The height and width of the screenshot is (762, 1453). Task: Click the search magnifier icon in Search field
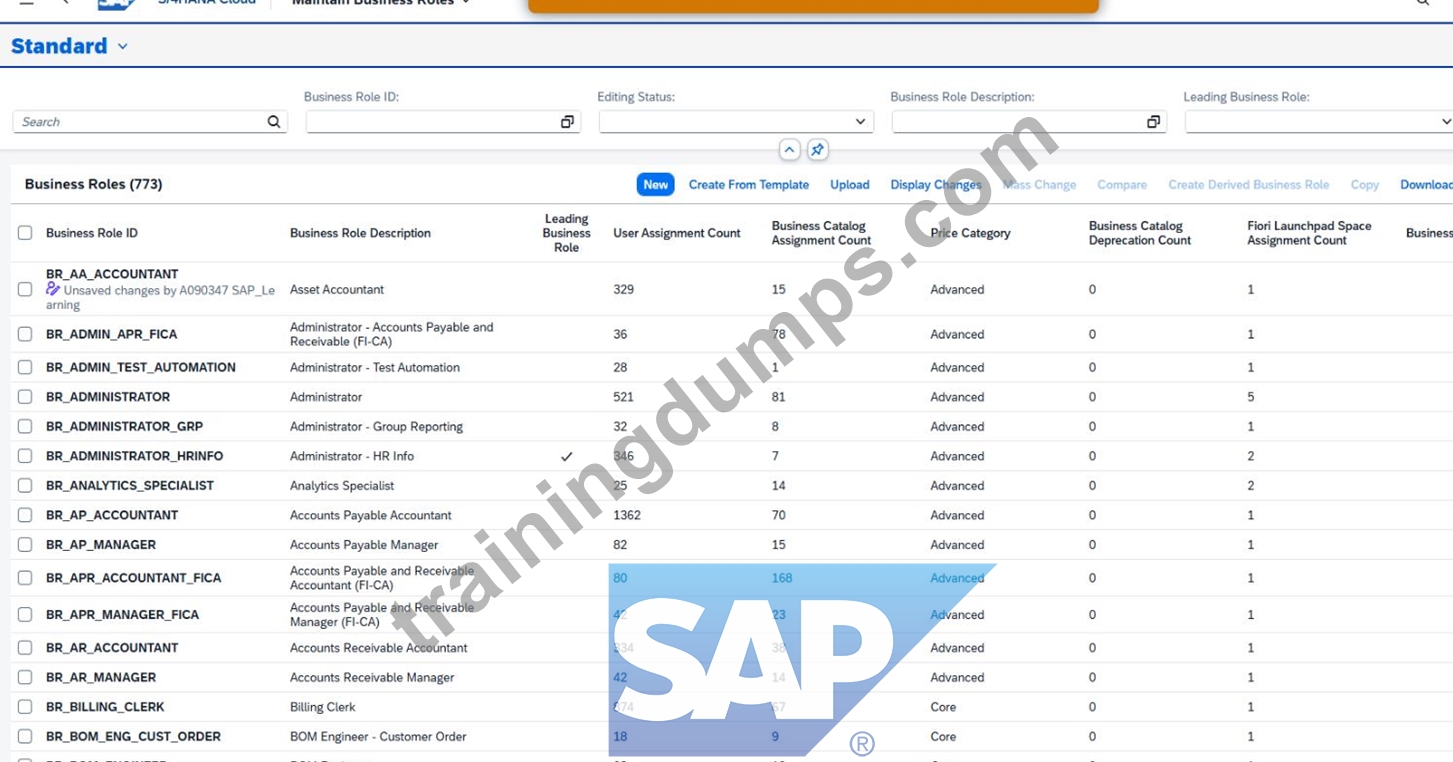(274, 122)
